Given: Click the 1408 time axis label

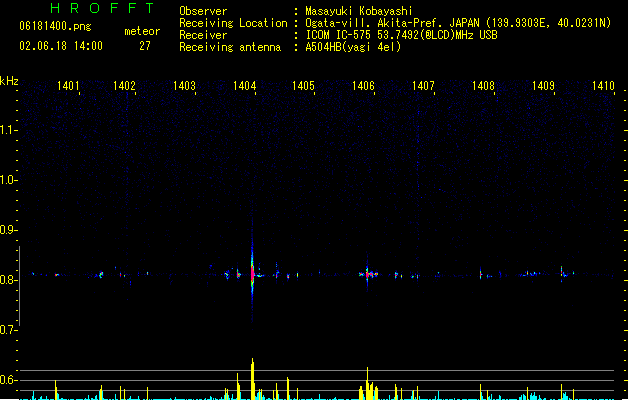Looking at the screenshot, I should [483, 85].
